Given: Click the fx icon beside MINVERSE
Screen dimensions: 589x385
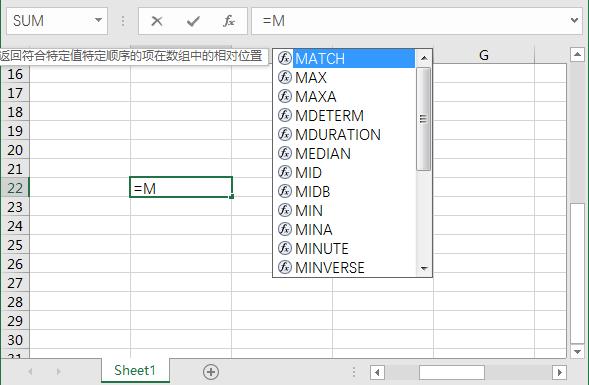Looking at the screenshot, I should 285,267.
